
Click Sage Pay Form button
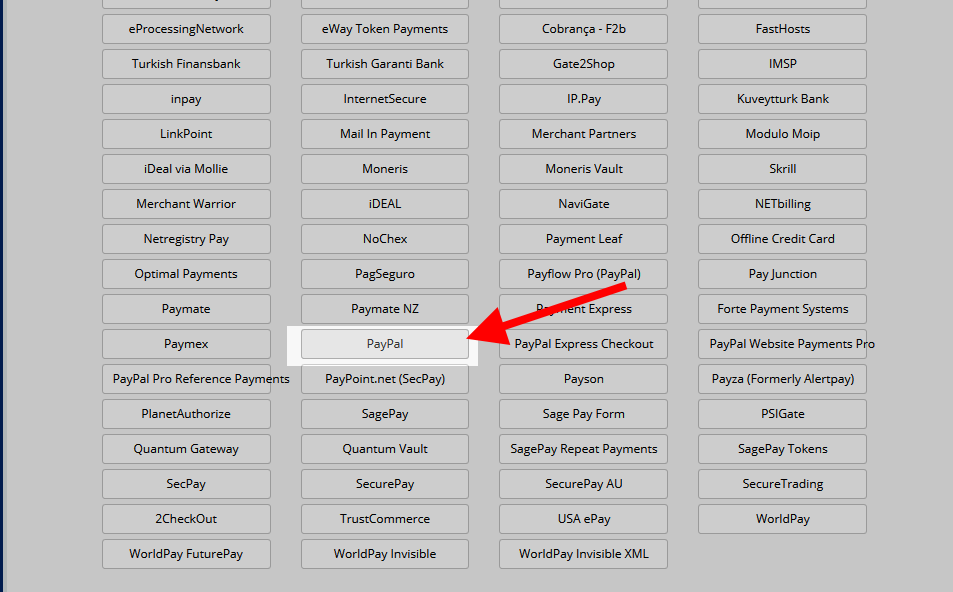point(583,414)
